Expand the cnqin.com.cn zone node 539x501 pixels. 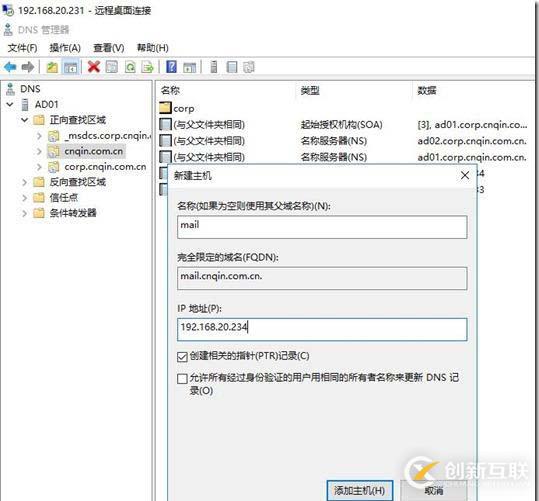(39, 151)
